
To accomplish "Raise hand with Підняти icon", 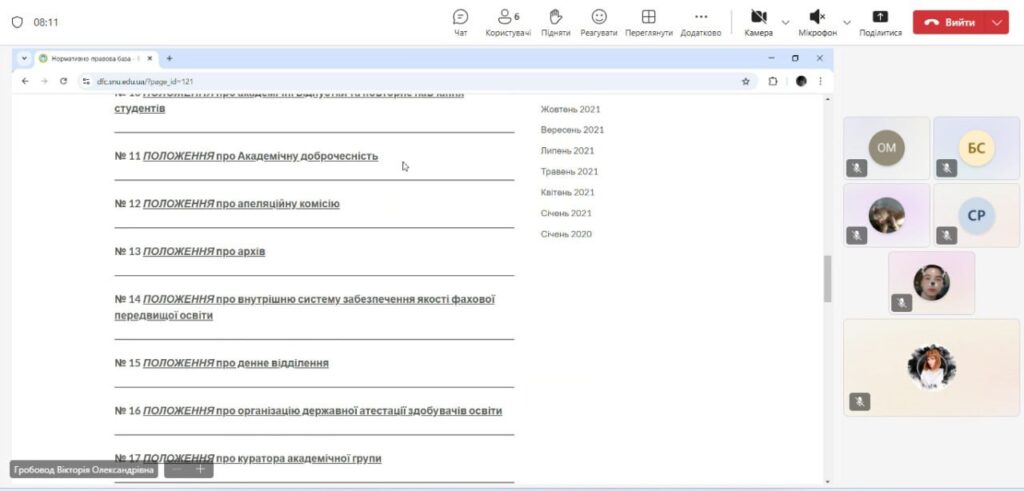I will point(556,17).
